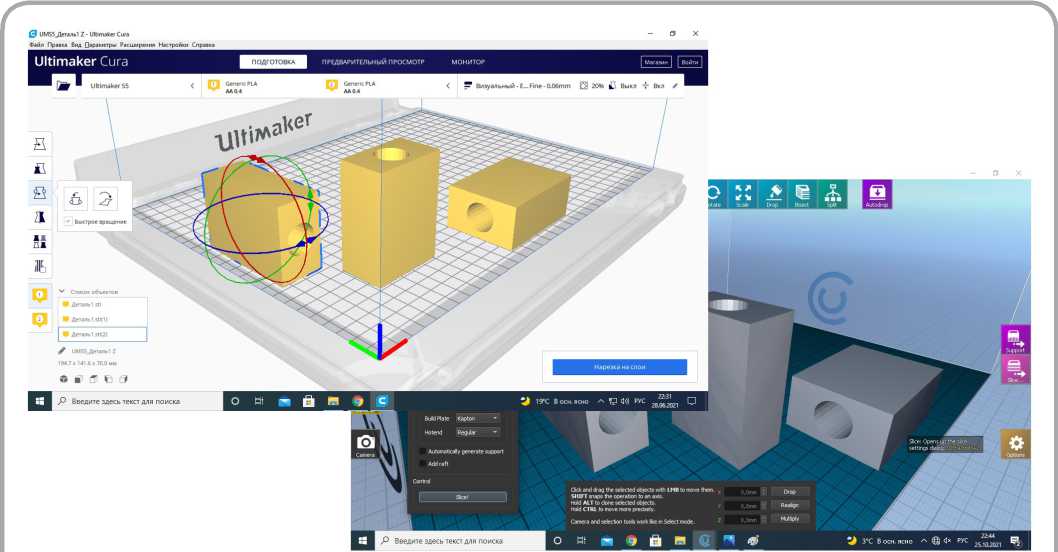1058x552 pixels.
Task: Select extruder 2 button in Cura sidebar
Action: pyautogui.click(x=40, y=319)
